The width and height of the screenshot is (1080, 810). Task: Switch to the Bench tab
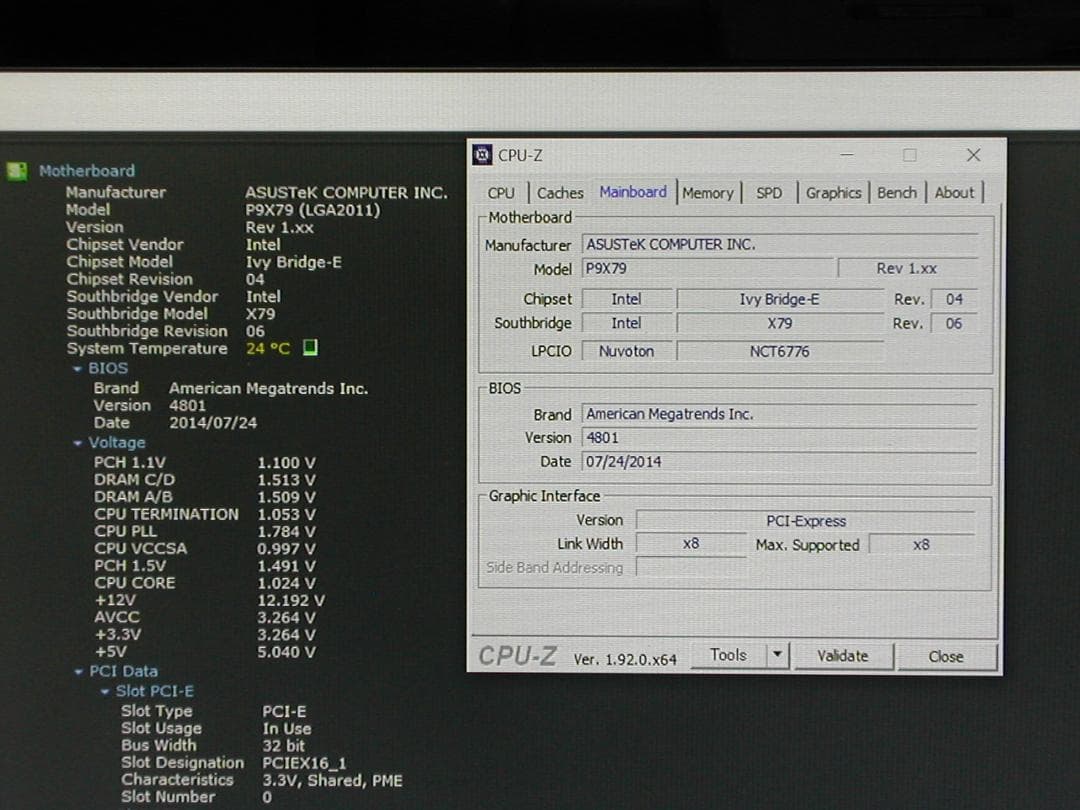(897, 192)
